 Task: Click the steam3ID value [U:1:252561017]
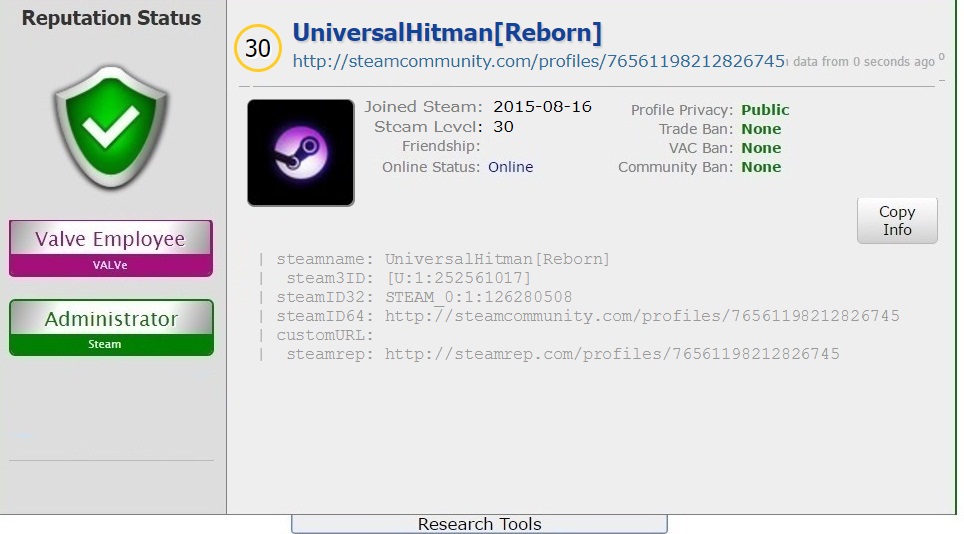click(x=459, y=278)
